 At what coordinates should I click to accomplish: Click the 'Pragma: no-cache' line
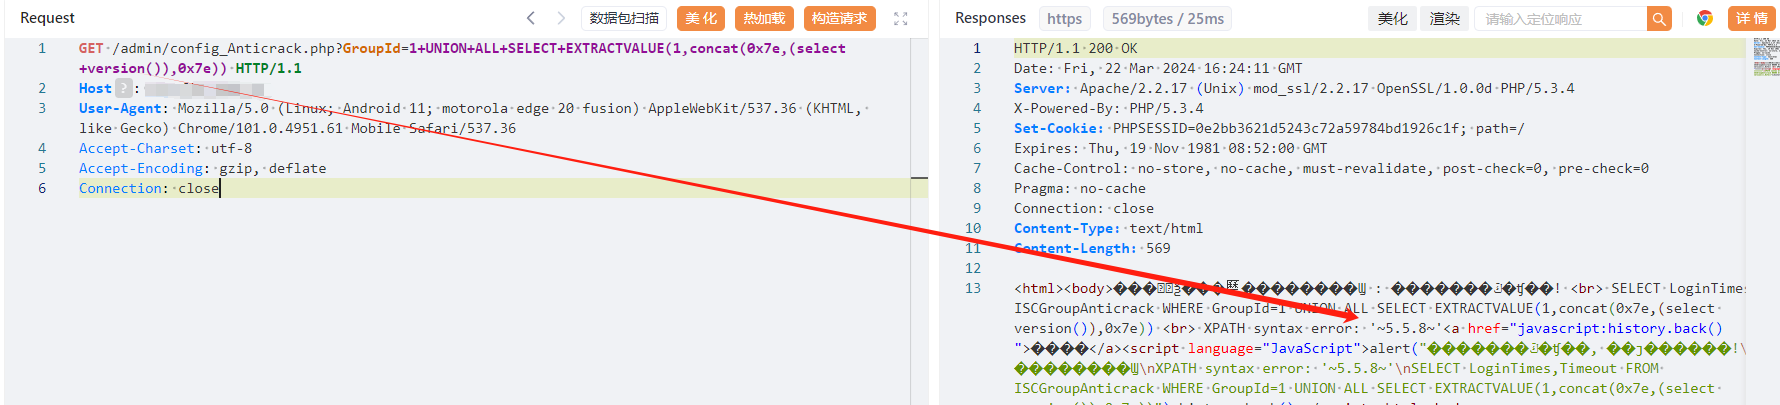(x=1080, y=188)
